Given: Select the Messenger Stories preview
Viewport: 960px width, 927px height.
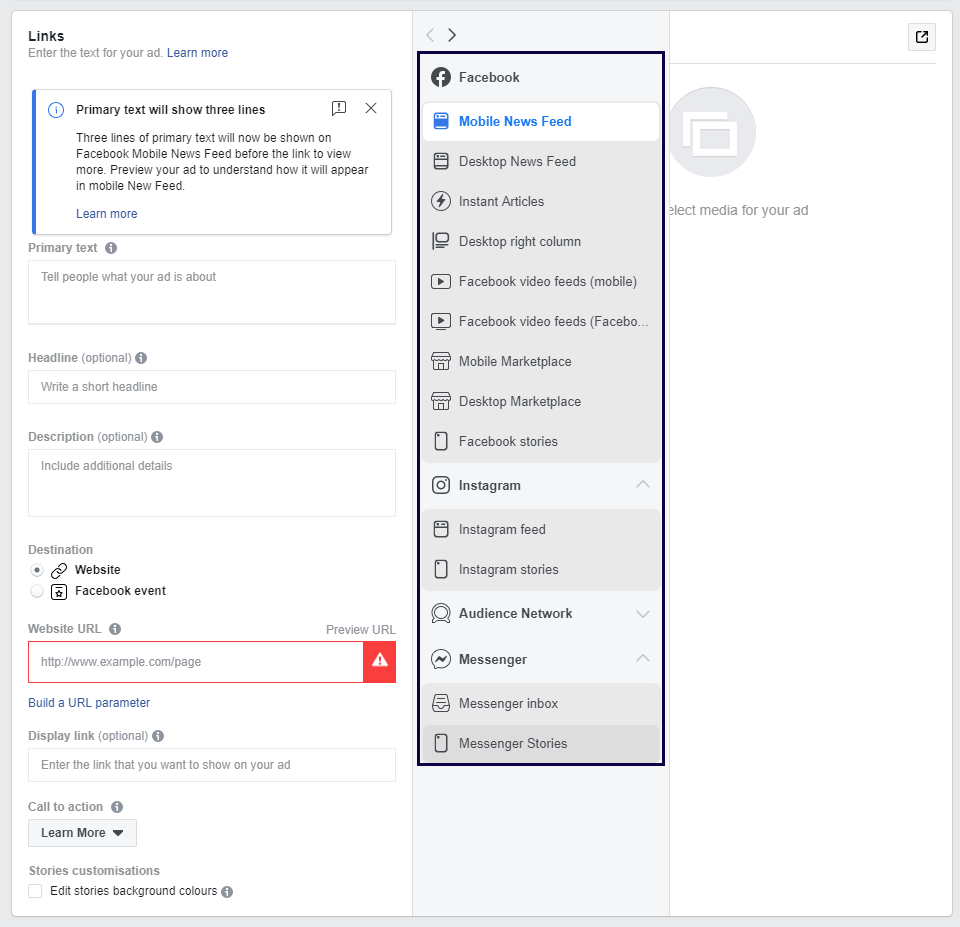Looking at the screenshot, I should coord(512,743).
